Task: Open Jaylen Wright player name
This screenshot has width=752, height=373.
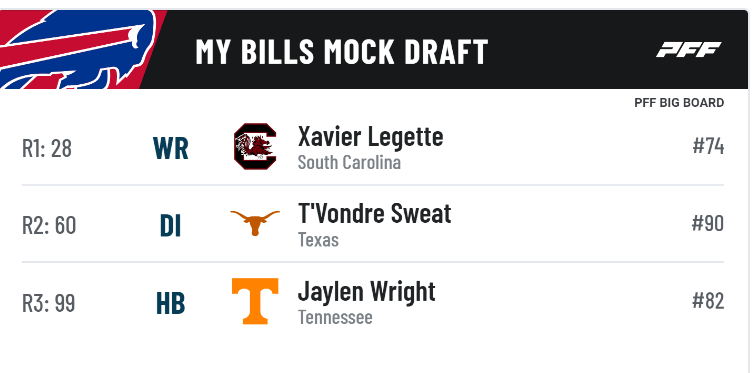Action: 366,291
